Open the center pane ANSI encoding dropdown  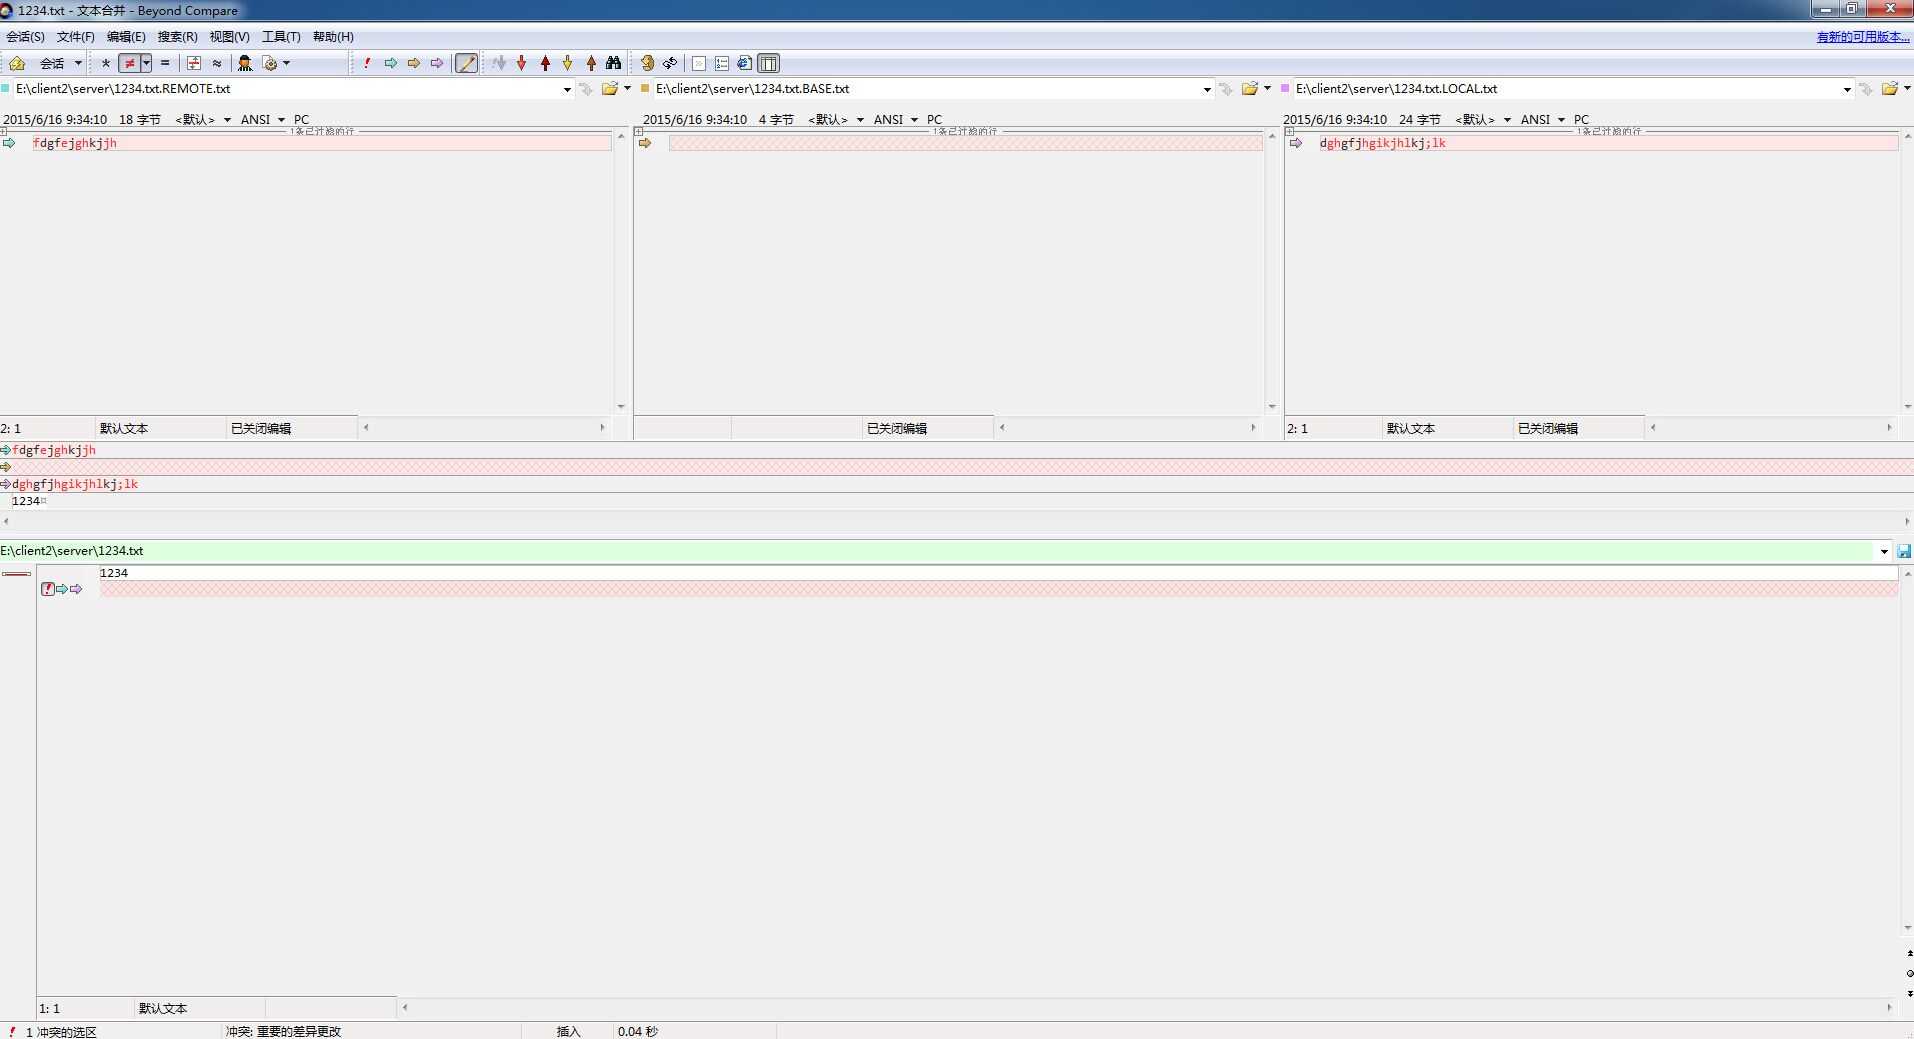tap(895, 119)
